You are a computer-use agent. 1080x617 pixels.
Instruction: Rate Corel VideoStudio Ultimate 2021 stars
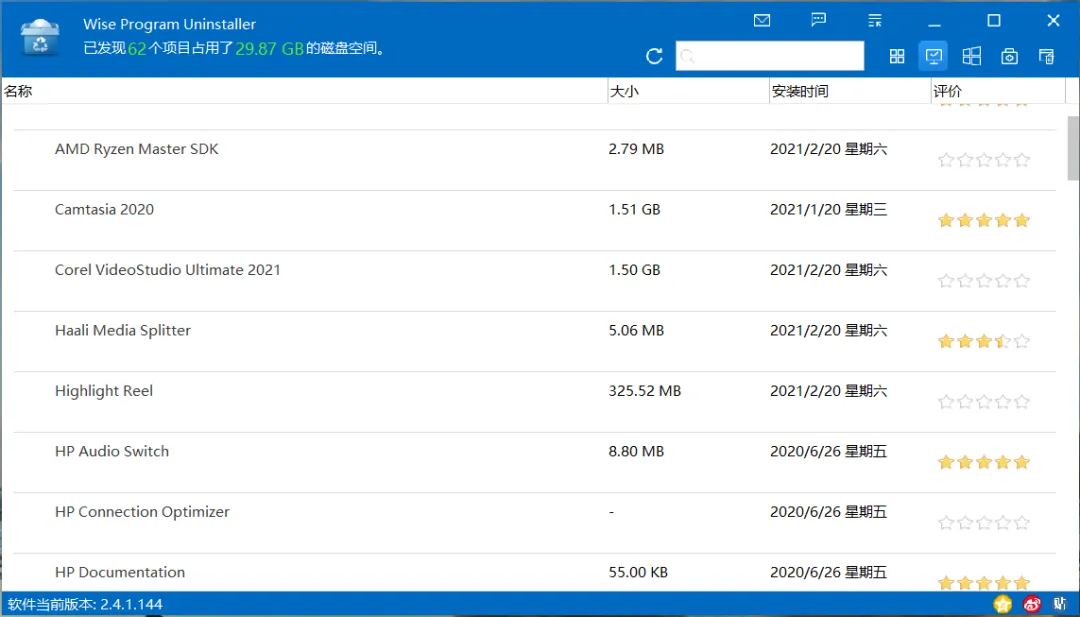pyautogui.click(x=984, y=281)
